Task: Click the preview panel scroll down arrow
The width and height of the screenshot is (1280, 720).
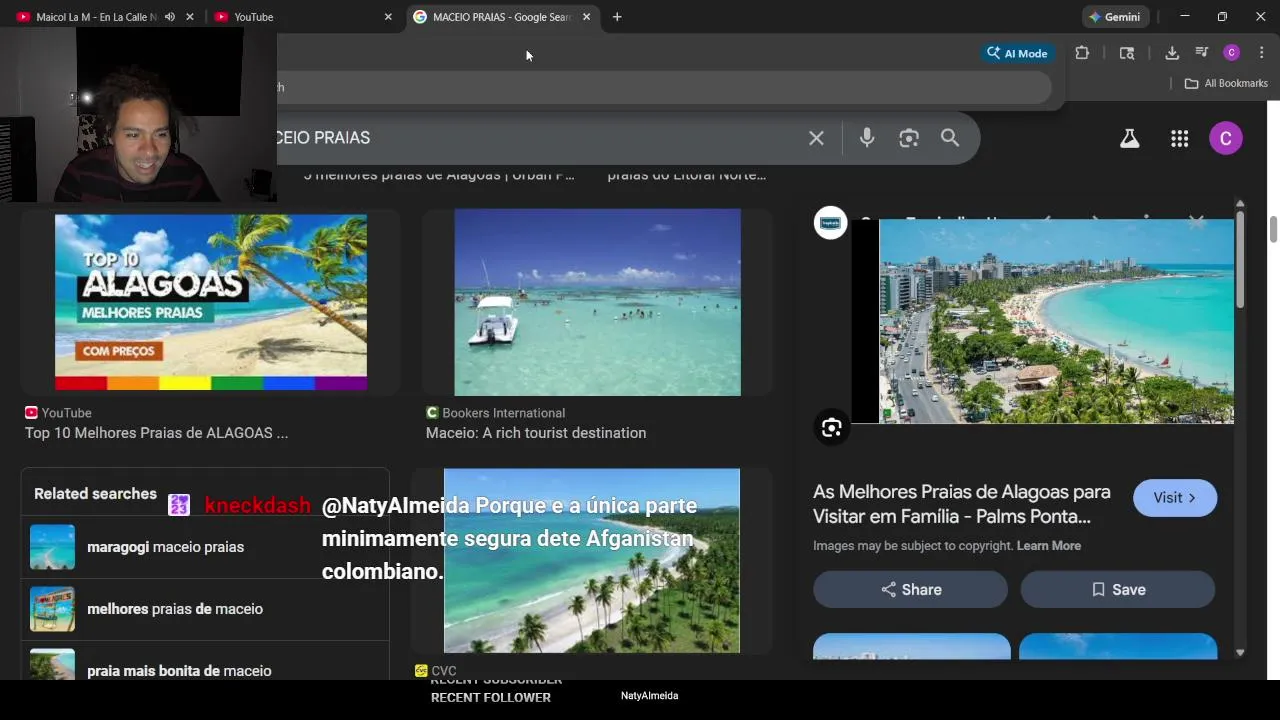Action: click(x=1240, y=653)
